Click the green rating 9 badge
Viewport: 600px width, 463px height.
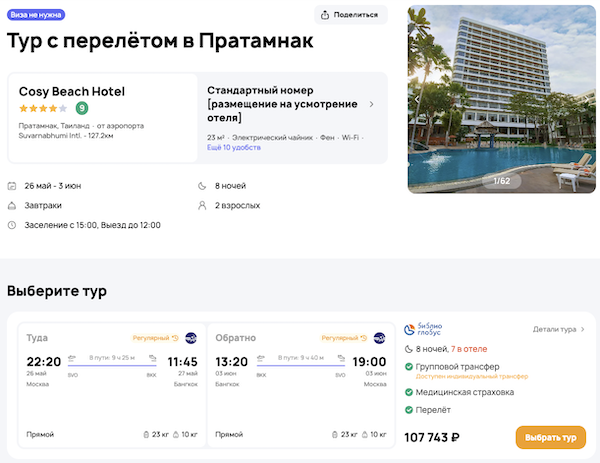[x=81, y=108]
